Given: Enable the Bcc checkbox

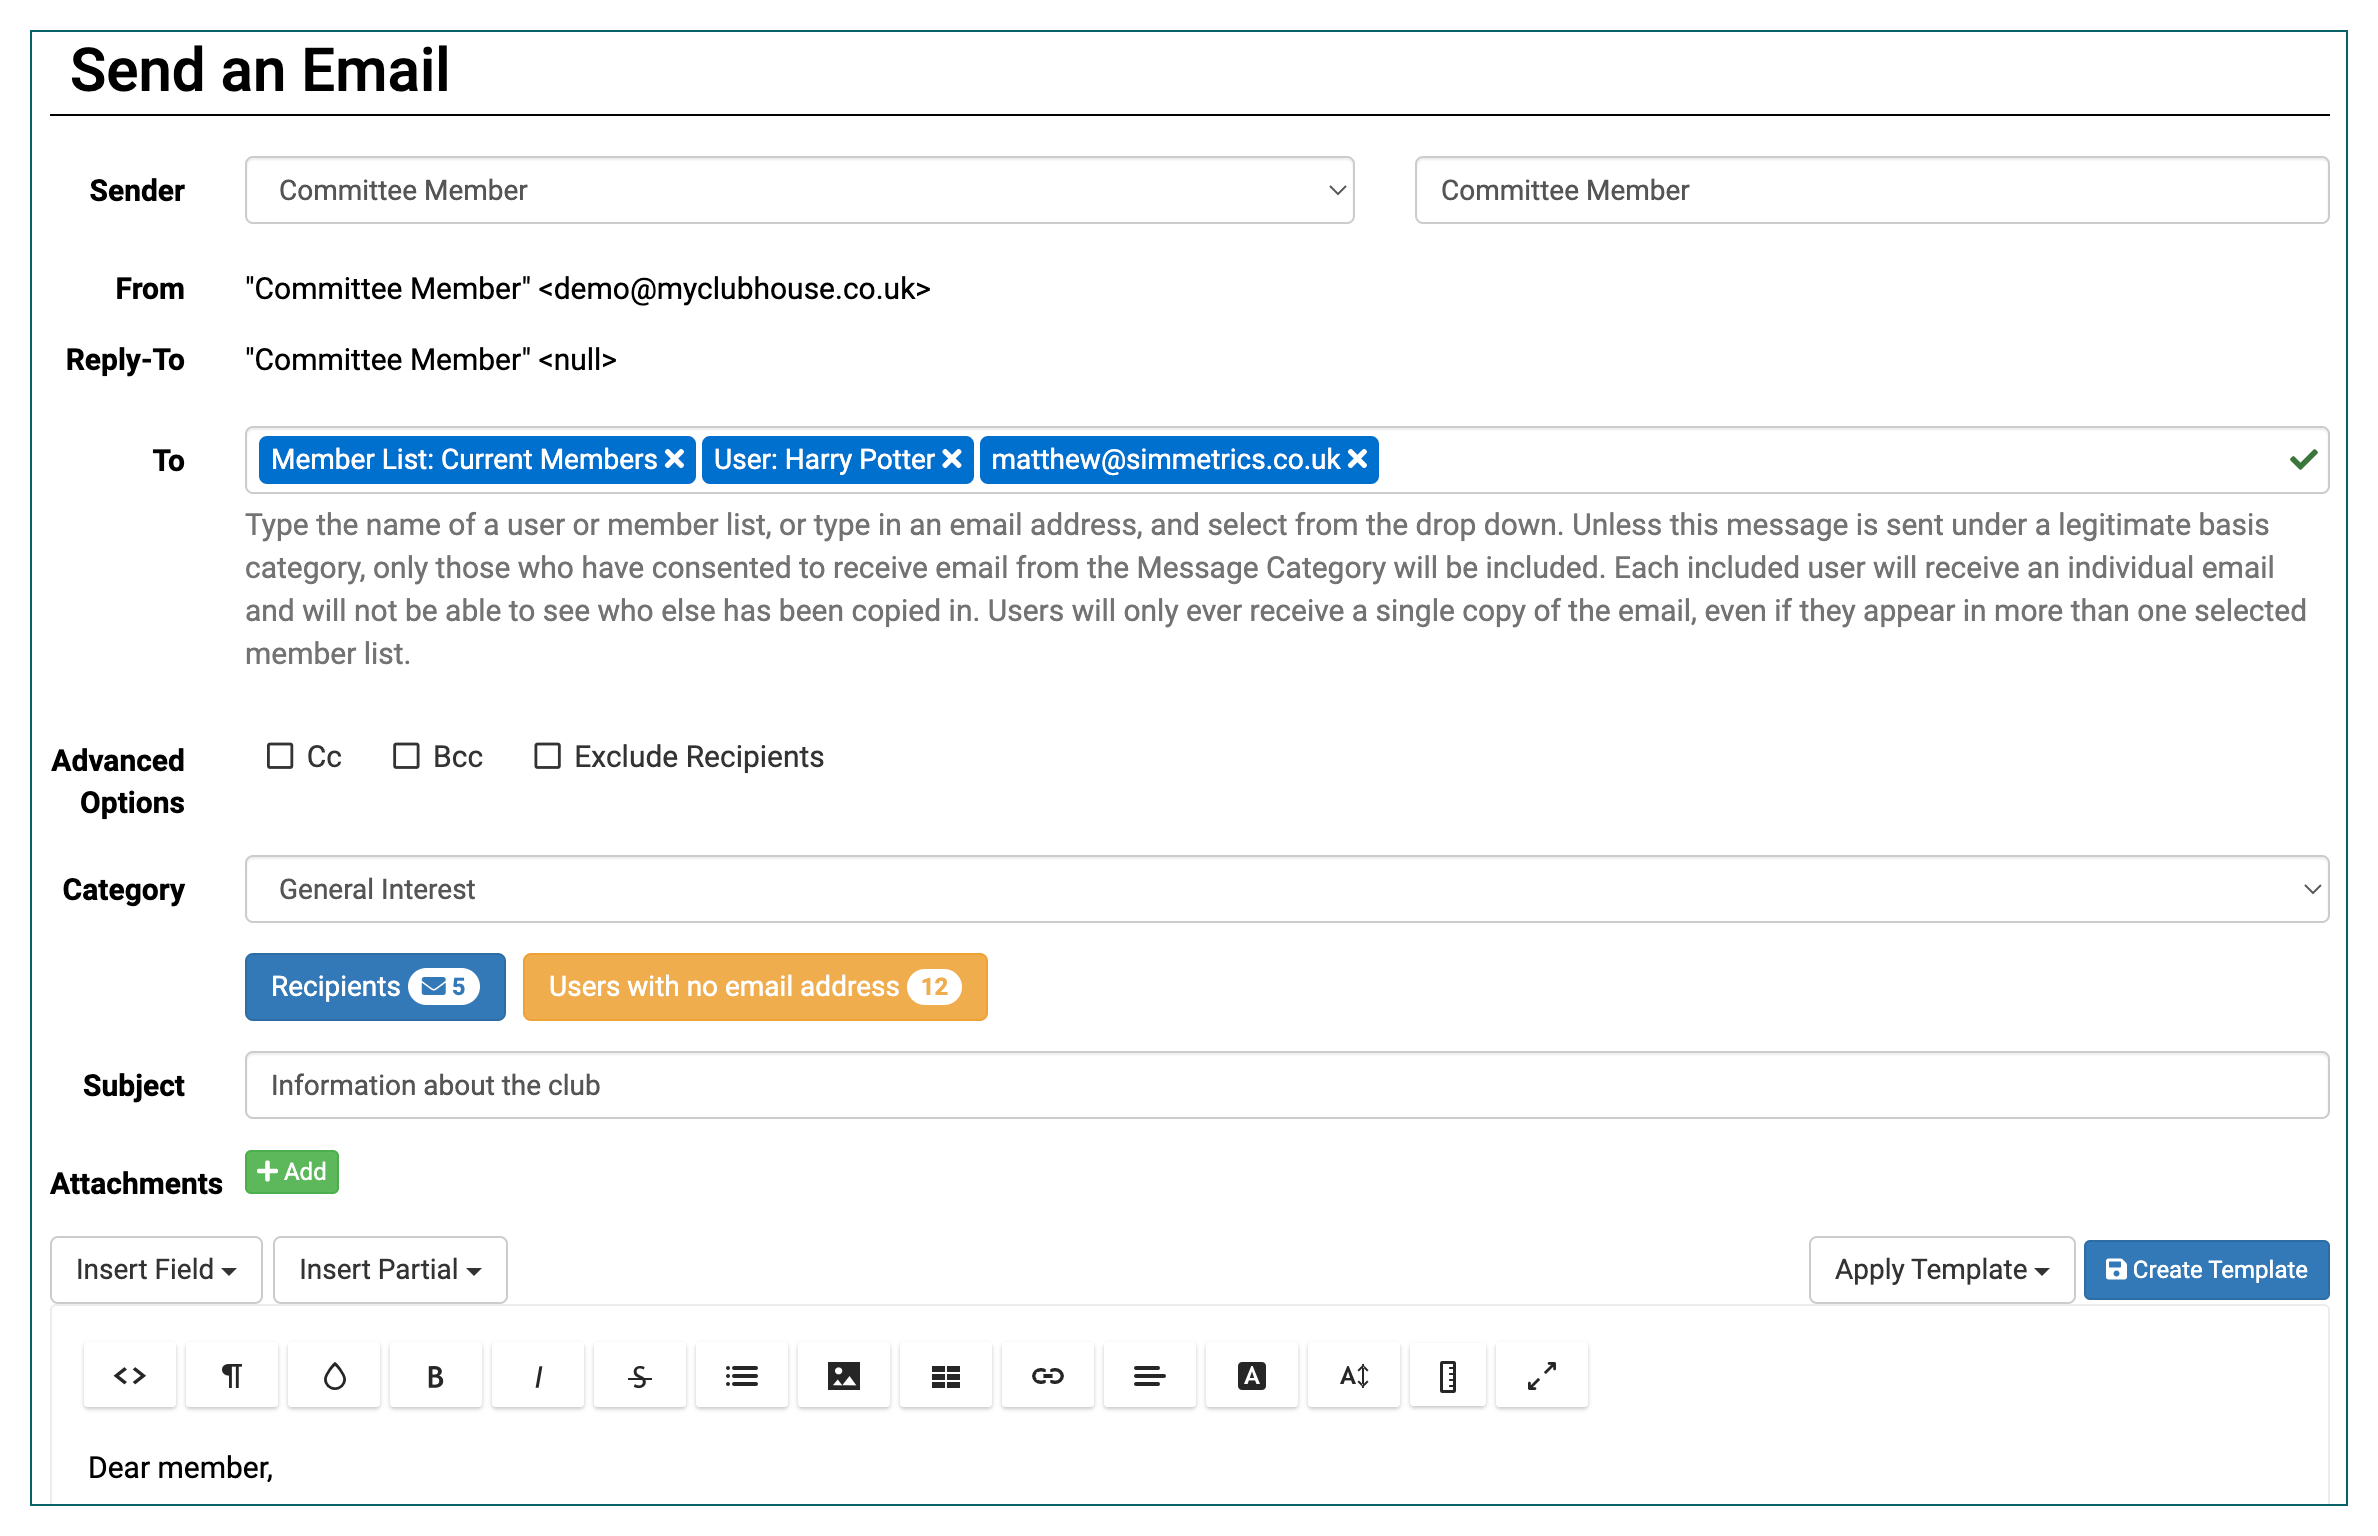Looking at the screenshot, I should click(406, 756).
